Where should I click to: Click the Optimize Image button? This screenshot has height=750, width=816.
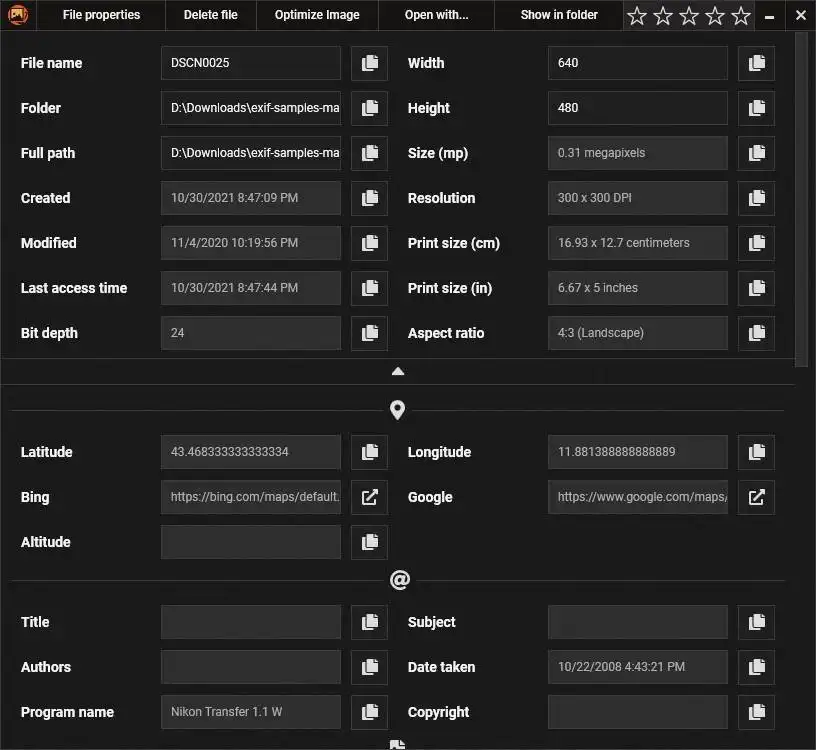[x=317, y=15]
